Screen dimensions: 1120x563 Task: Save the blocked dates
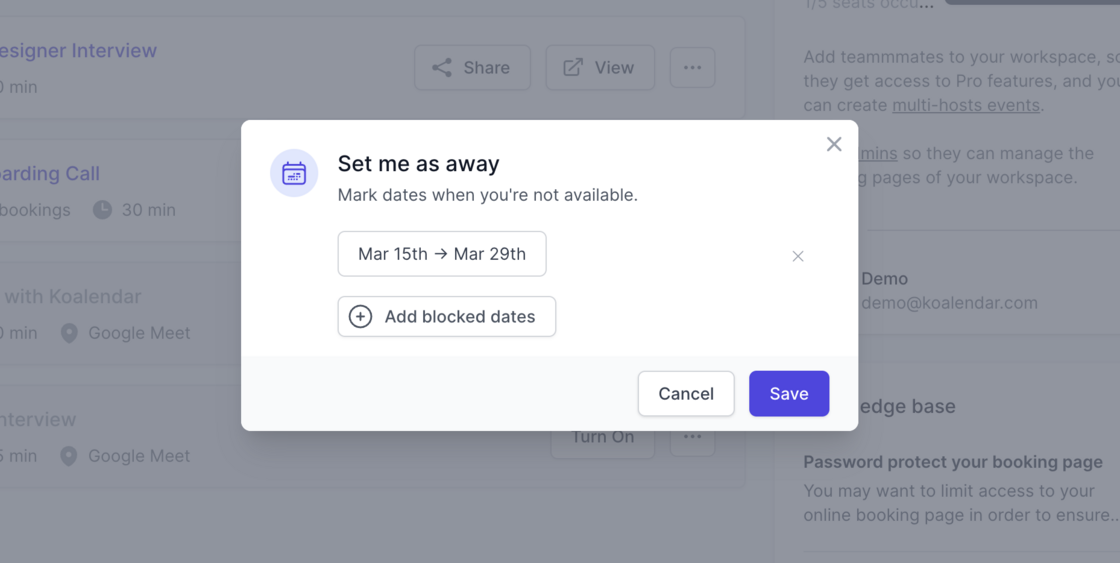[789, 394]
